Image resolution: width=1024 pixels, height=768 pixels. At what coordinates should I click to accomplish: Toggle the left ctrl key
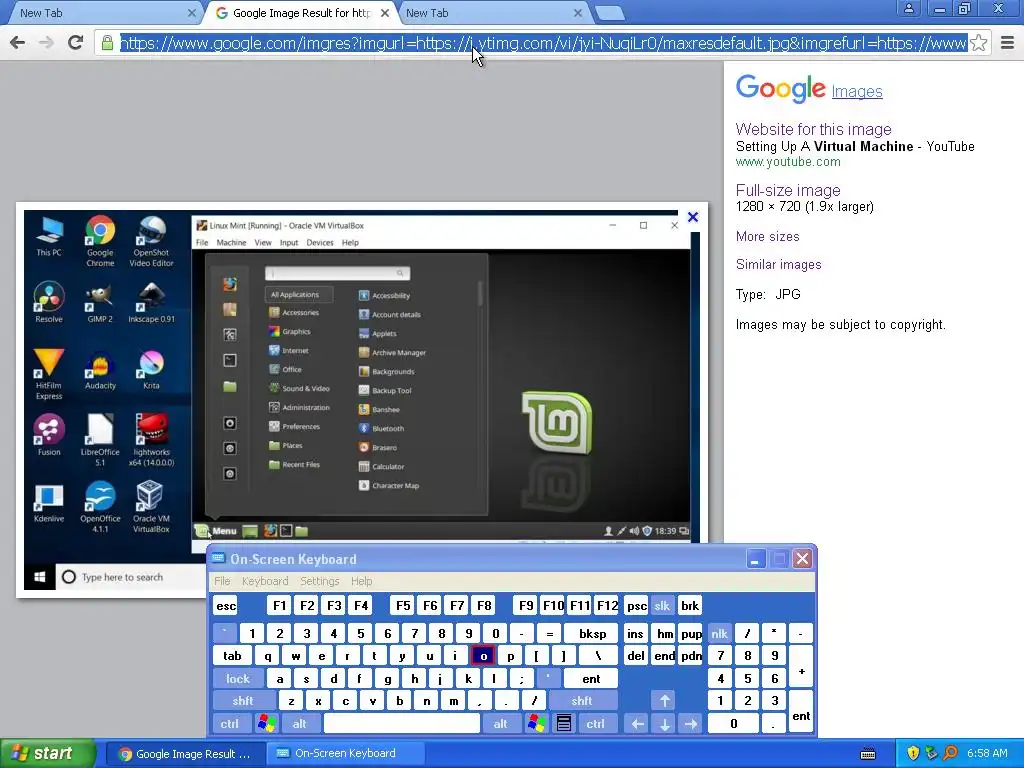tap(229, 724)
